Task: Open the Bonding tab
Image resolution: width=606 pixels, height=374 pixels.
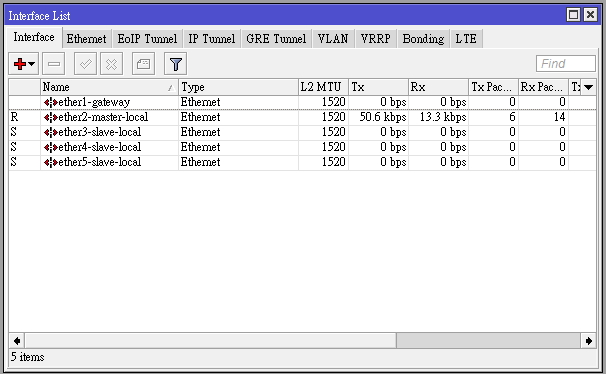Action: click(x=424, y=39)
